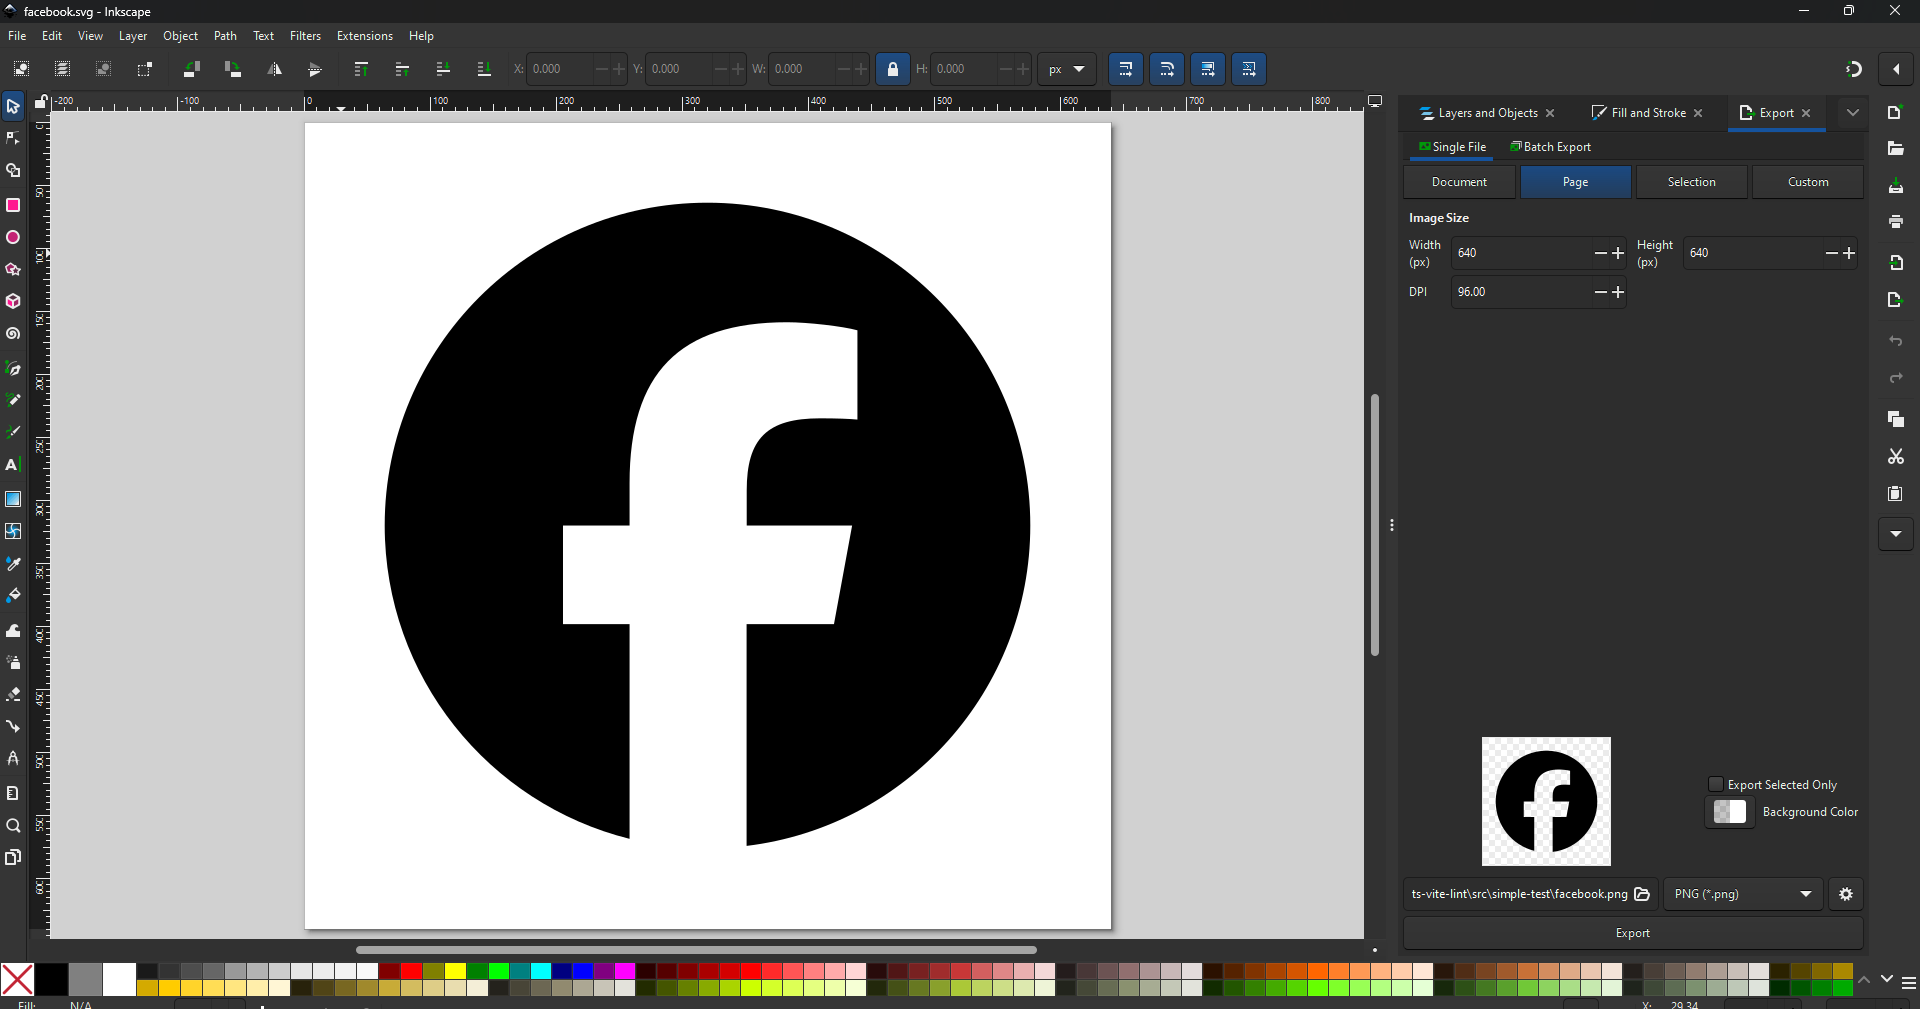Lower selection to bottom
The width and height of the screenshot is (1920, 1009).
click(x=484, y=69)
